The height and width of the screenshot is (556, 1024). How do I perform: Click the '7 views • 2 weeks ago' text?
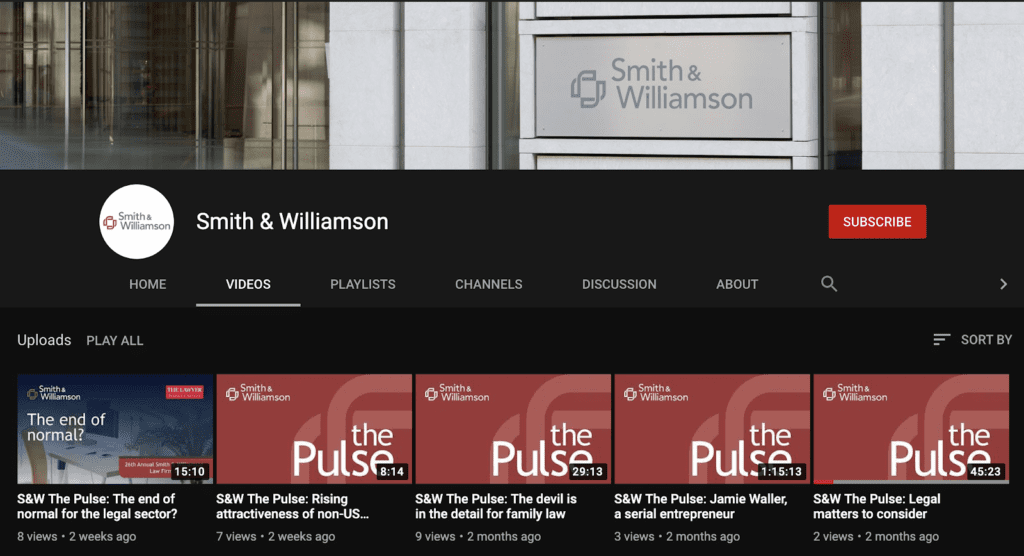(x=276, y=536)
